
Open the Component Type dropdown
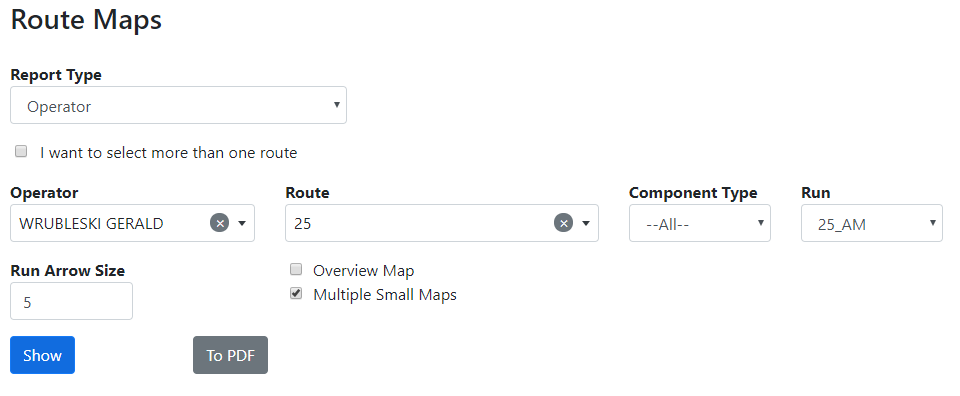coord(700,223)
